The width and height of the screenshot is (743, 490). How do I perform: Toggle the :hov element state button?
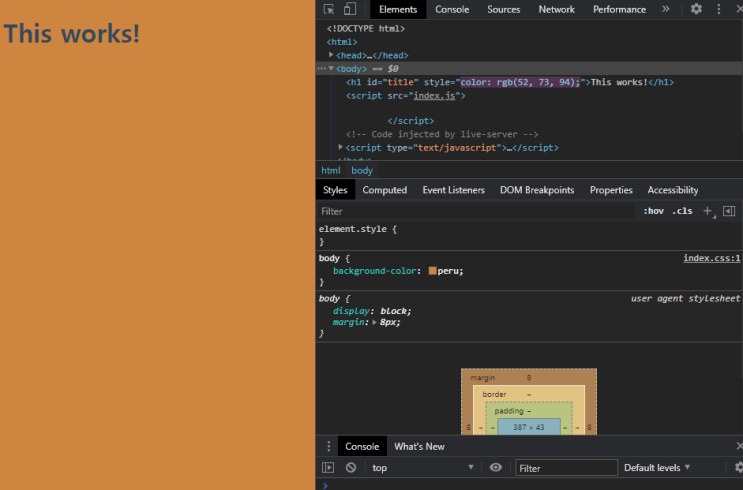pyautogui.click(x=653, y=211)
